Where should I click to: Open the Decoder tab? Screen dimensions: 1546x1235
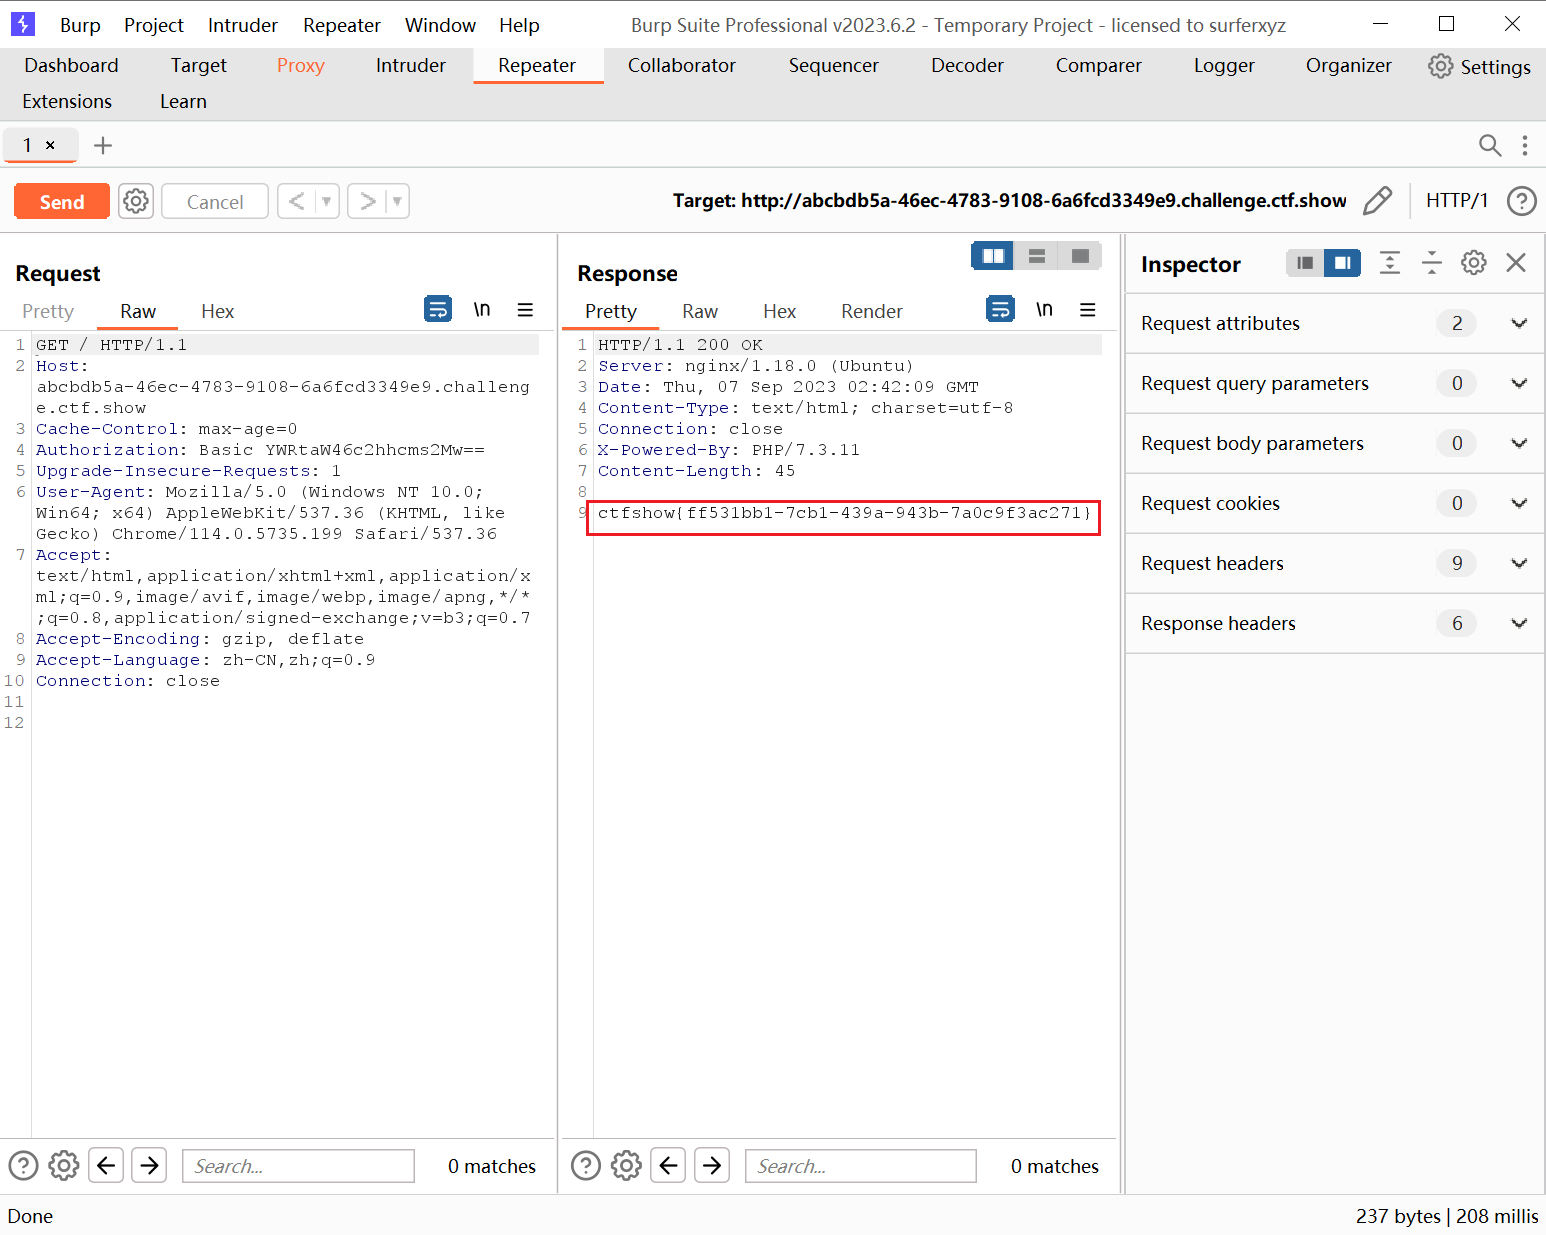click(x=967, y=66)
